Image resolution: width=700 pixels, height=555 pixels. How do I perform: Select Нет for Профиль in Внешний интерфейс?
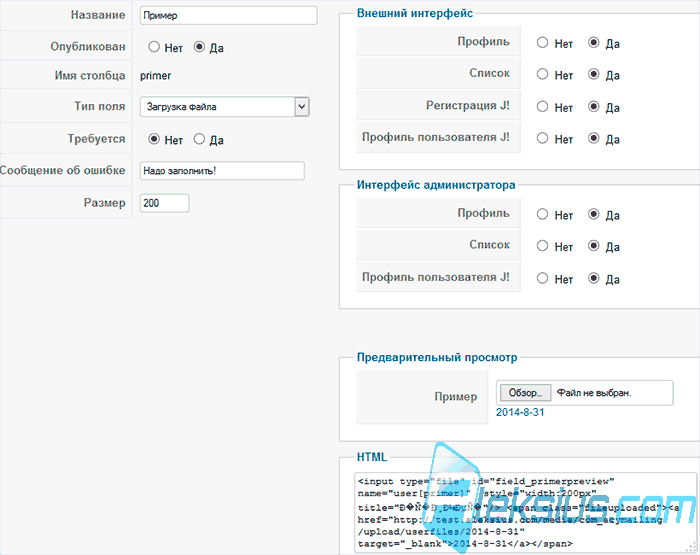pyautogui.click(x=542, y=42)
